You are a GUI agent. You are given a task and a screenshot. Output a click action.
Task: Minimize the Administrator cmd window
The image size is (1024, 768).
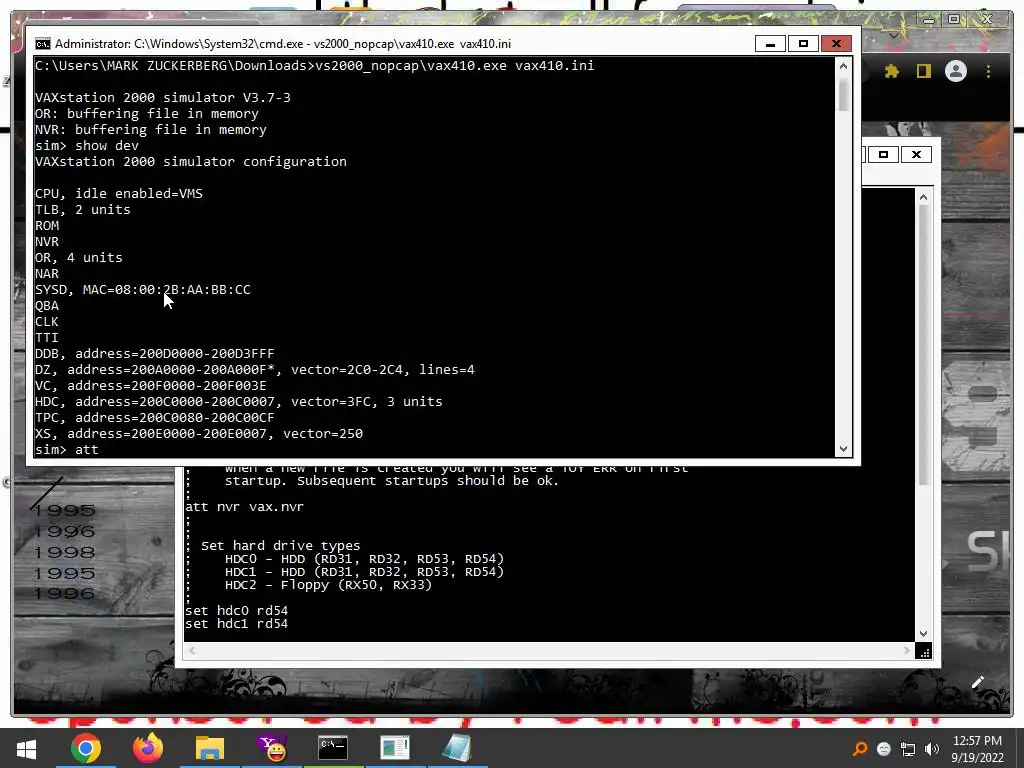coord(771,44)
